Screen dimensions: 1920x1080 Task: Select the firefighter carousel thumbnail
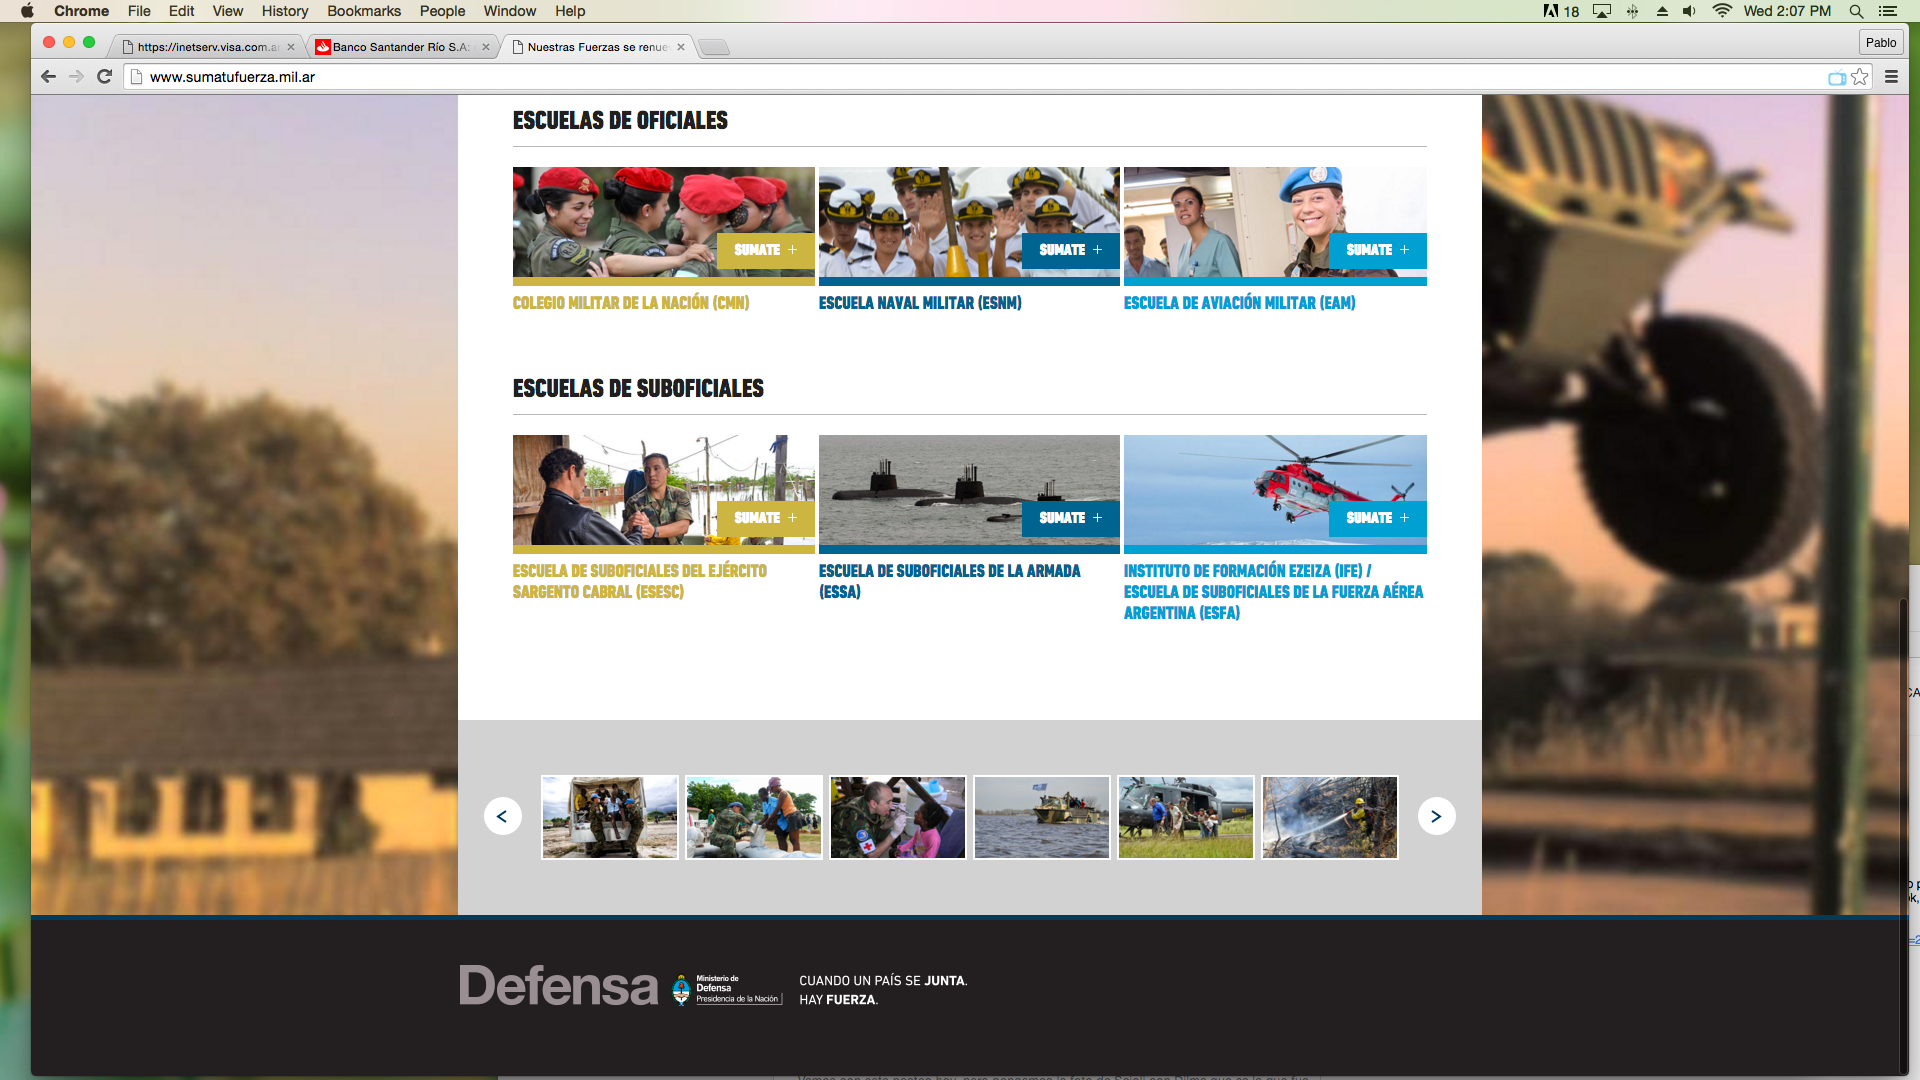(1329, 817)
